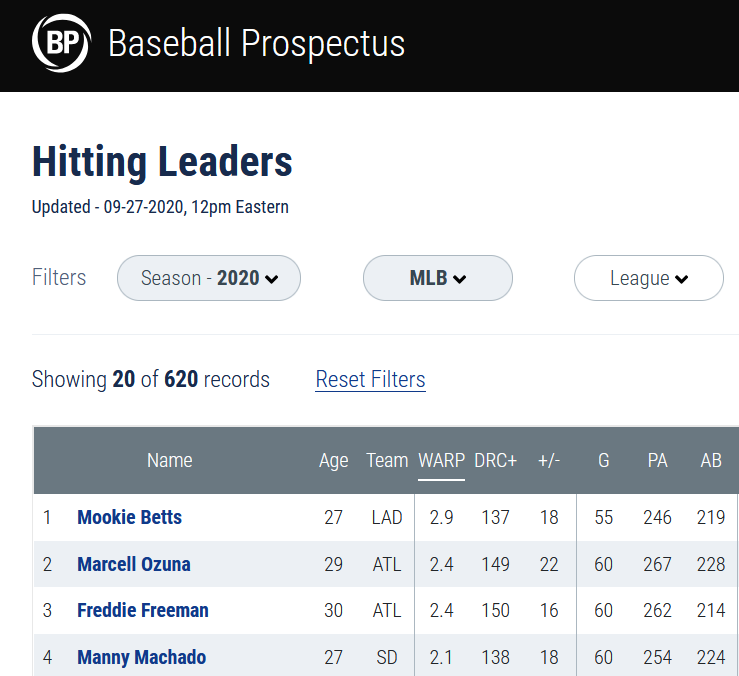Open the League filter dropdown
This screenshot has width=739, height=676.
coord(648,278)
